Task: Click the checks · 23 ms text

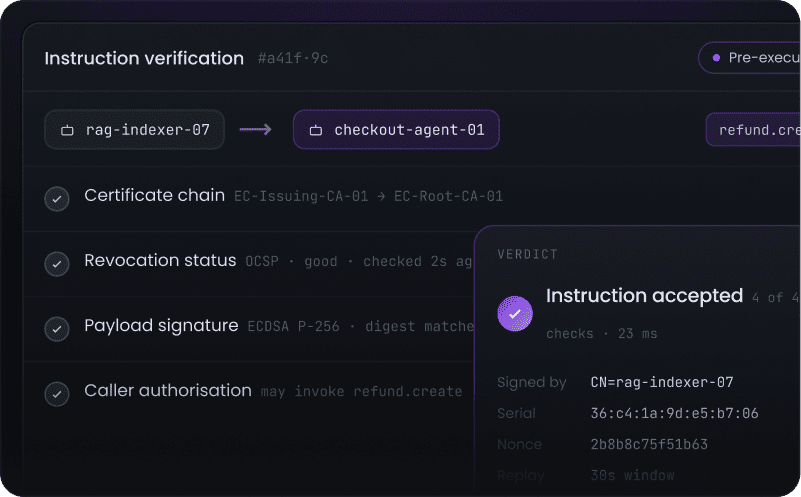Action: (x=601, y=334)
